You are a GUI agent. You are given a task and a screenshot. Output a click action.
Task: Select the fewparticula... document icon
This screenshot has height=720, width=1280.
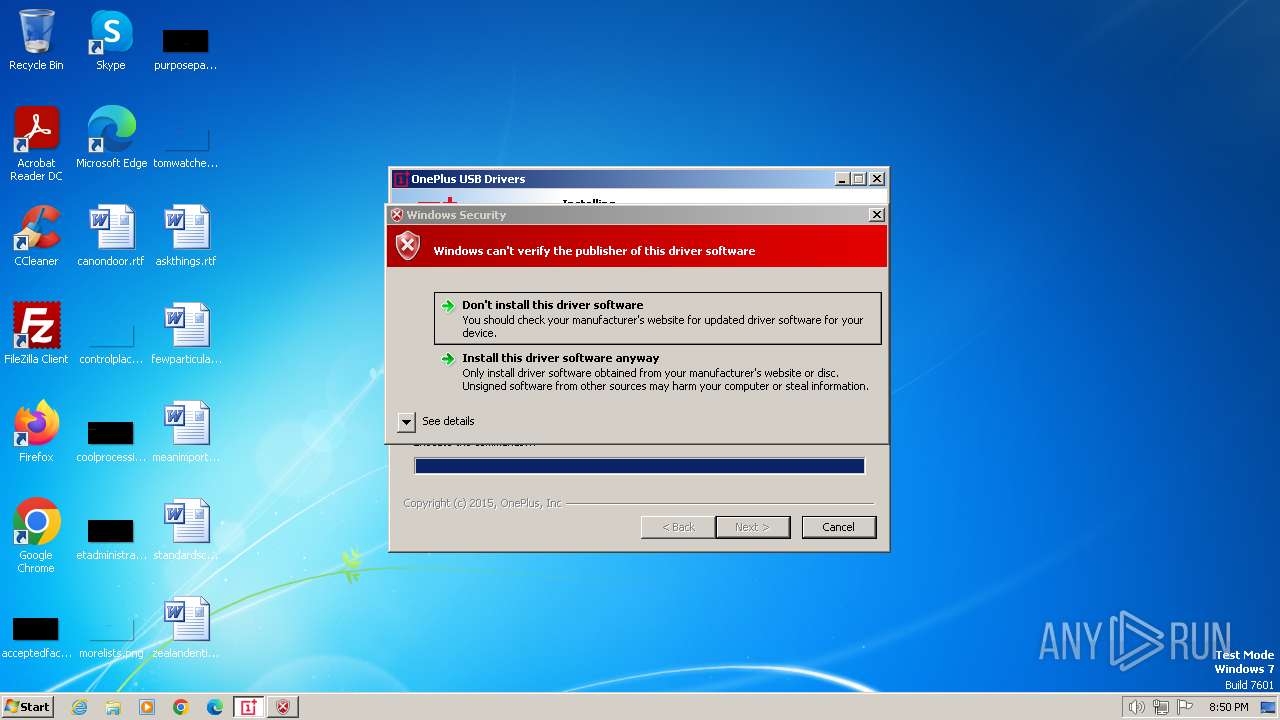pos(186,334)
